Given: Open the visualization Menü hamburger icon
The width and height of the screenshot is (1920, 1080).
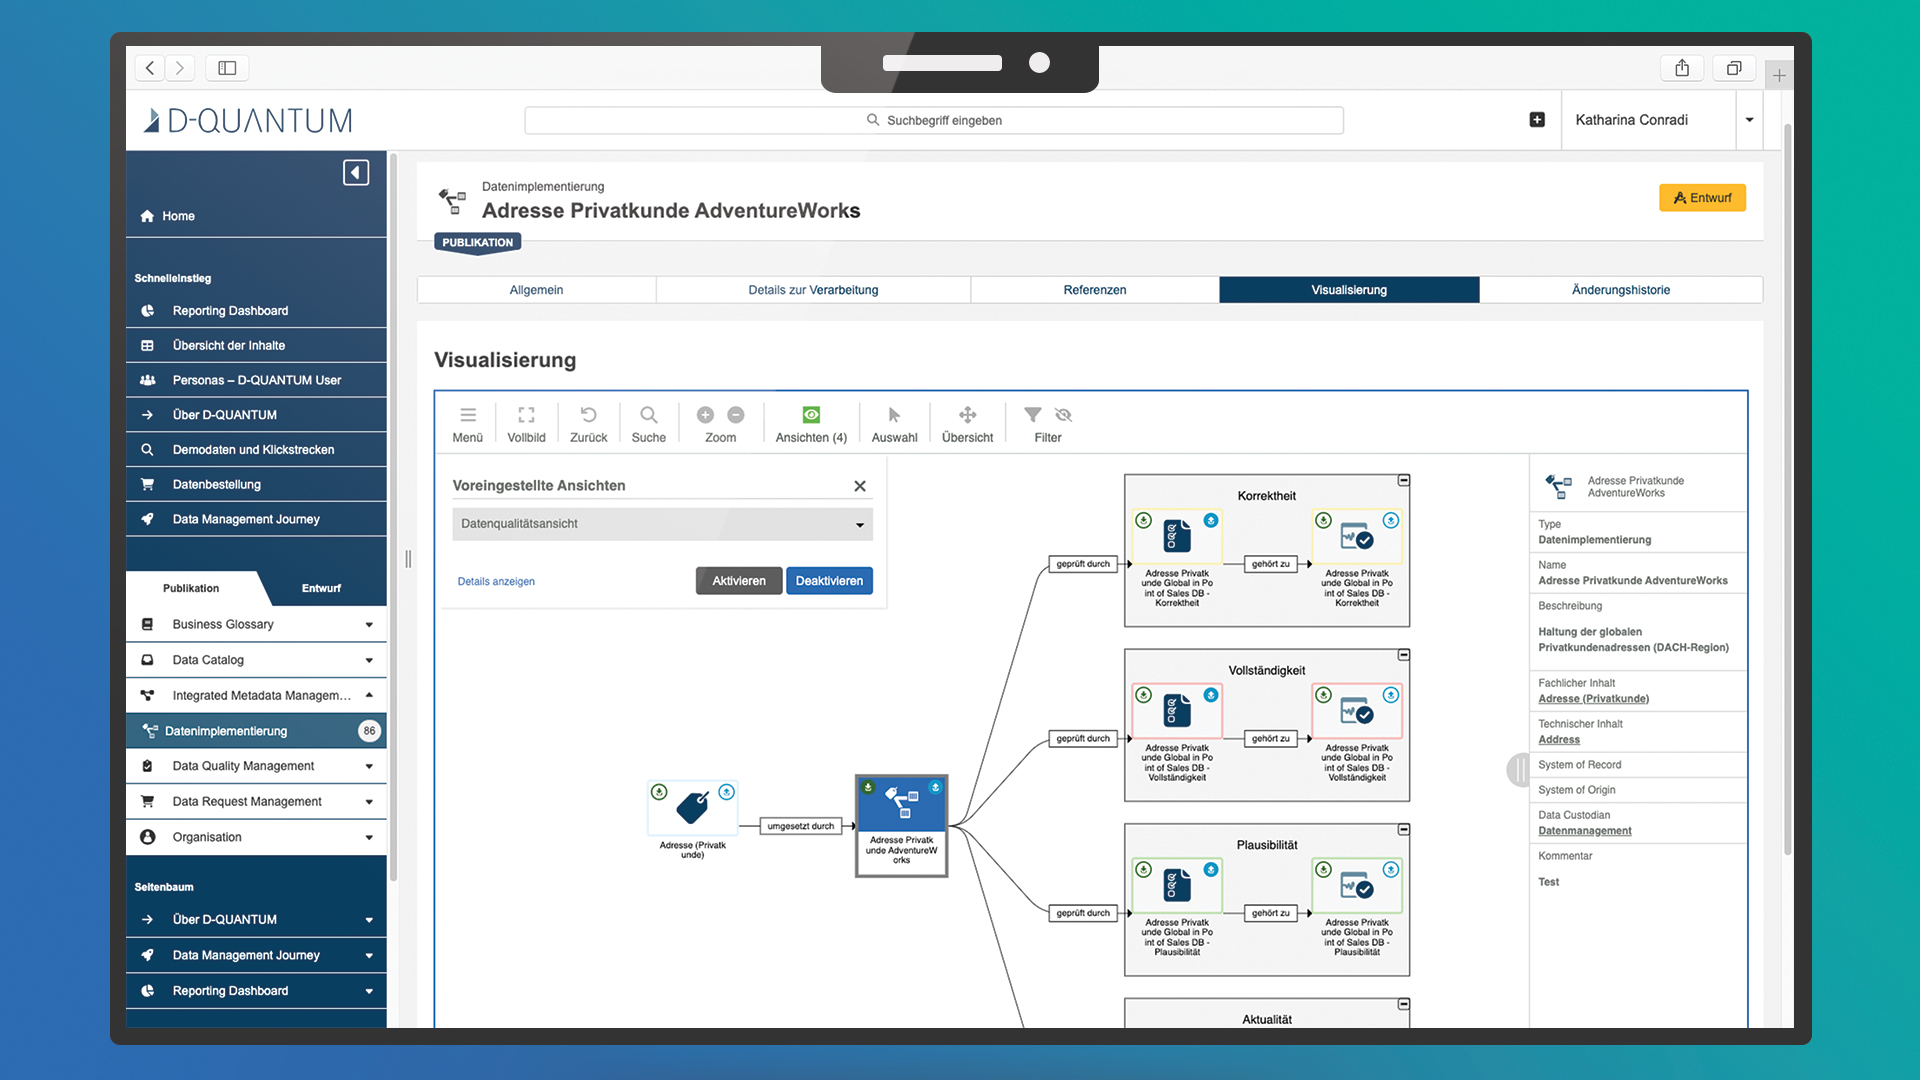Looking at the screenshot, I should (467, 415).
